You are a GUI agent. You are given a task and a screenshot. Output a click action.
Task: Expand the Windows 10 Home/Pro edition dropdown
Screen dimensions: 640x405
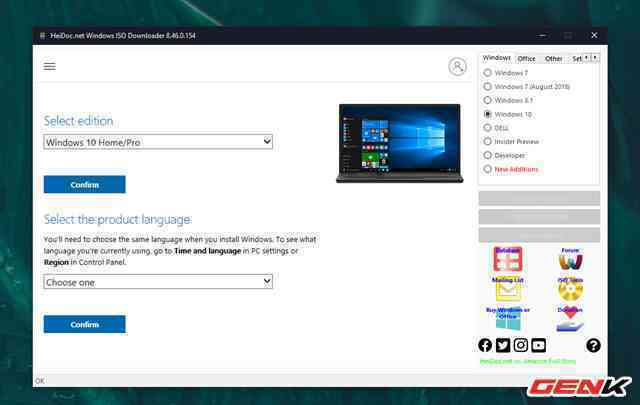click(x=158, y=142)
